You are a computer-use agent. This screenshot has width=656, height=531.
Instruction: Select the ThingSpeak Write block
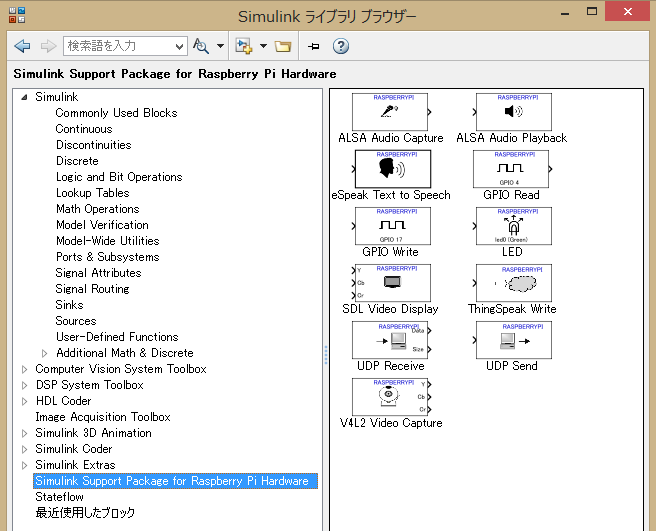512,283
